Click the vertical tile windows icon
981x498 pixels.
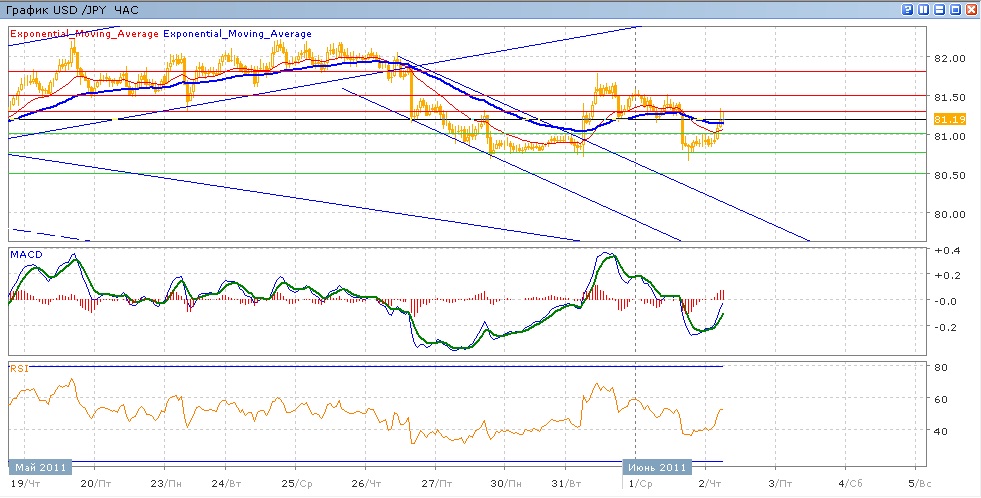tap(922, 10)
